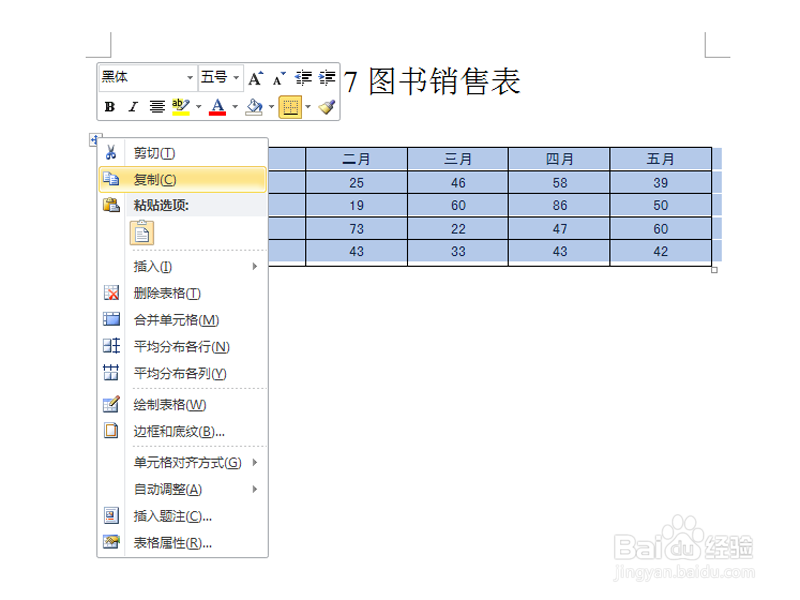This screenshot has width=800, height=600.
Task: Open 表格属性(R)... menu entry
Action: pos(183,543)
